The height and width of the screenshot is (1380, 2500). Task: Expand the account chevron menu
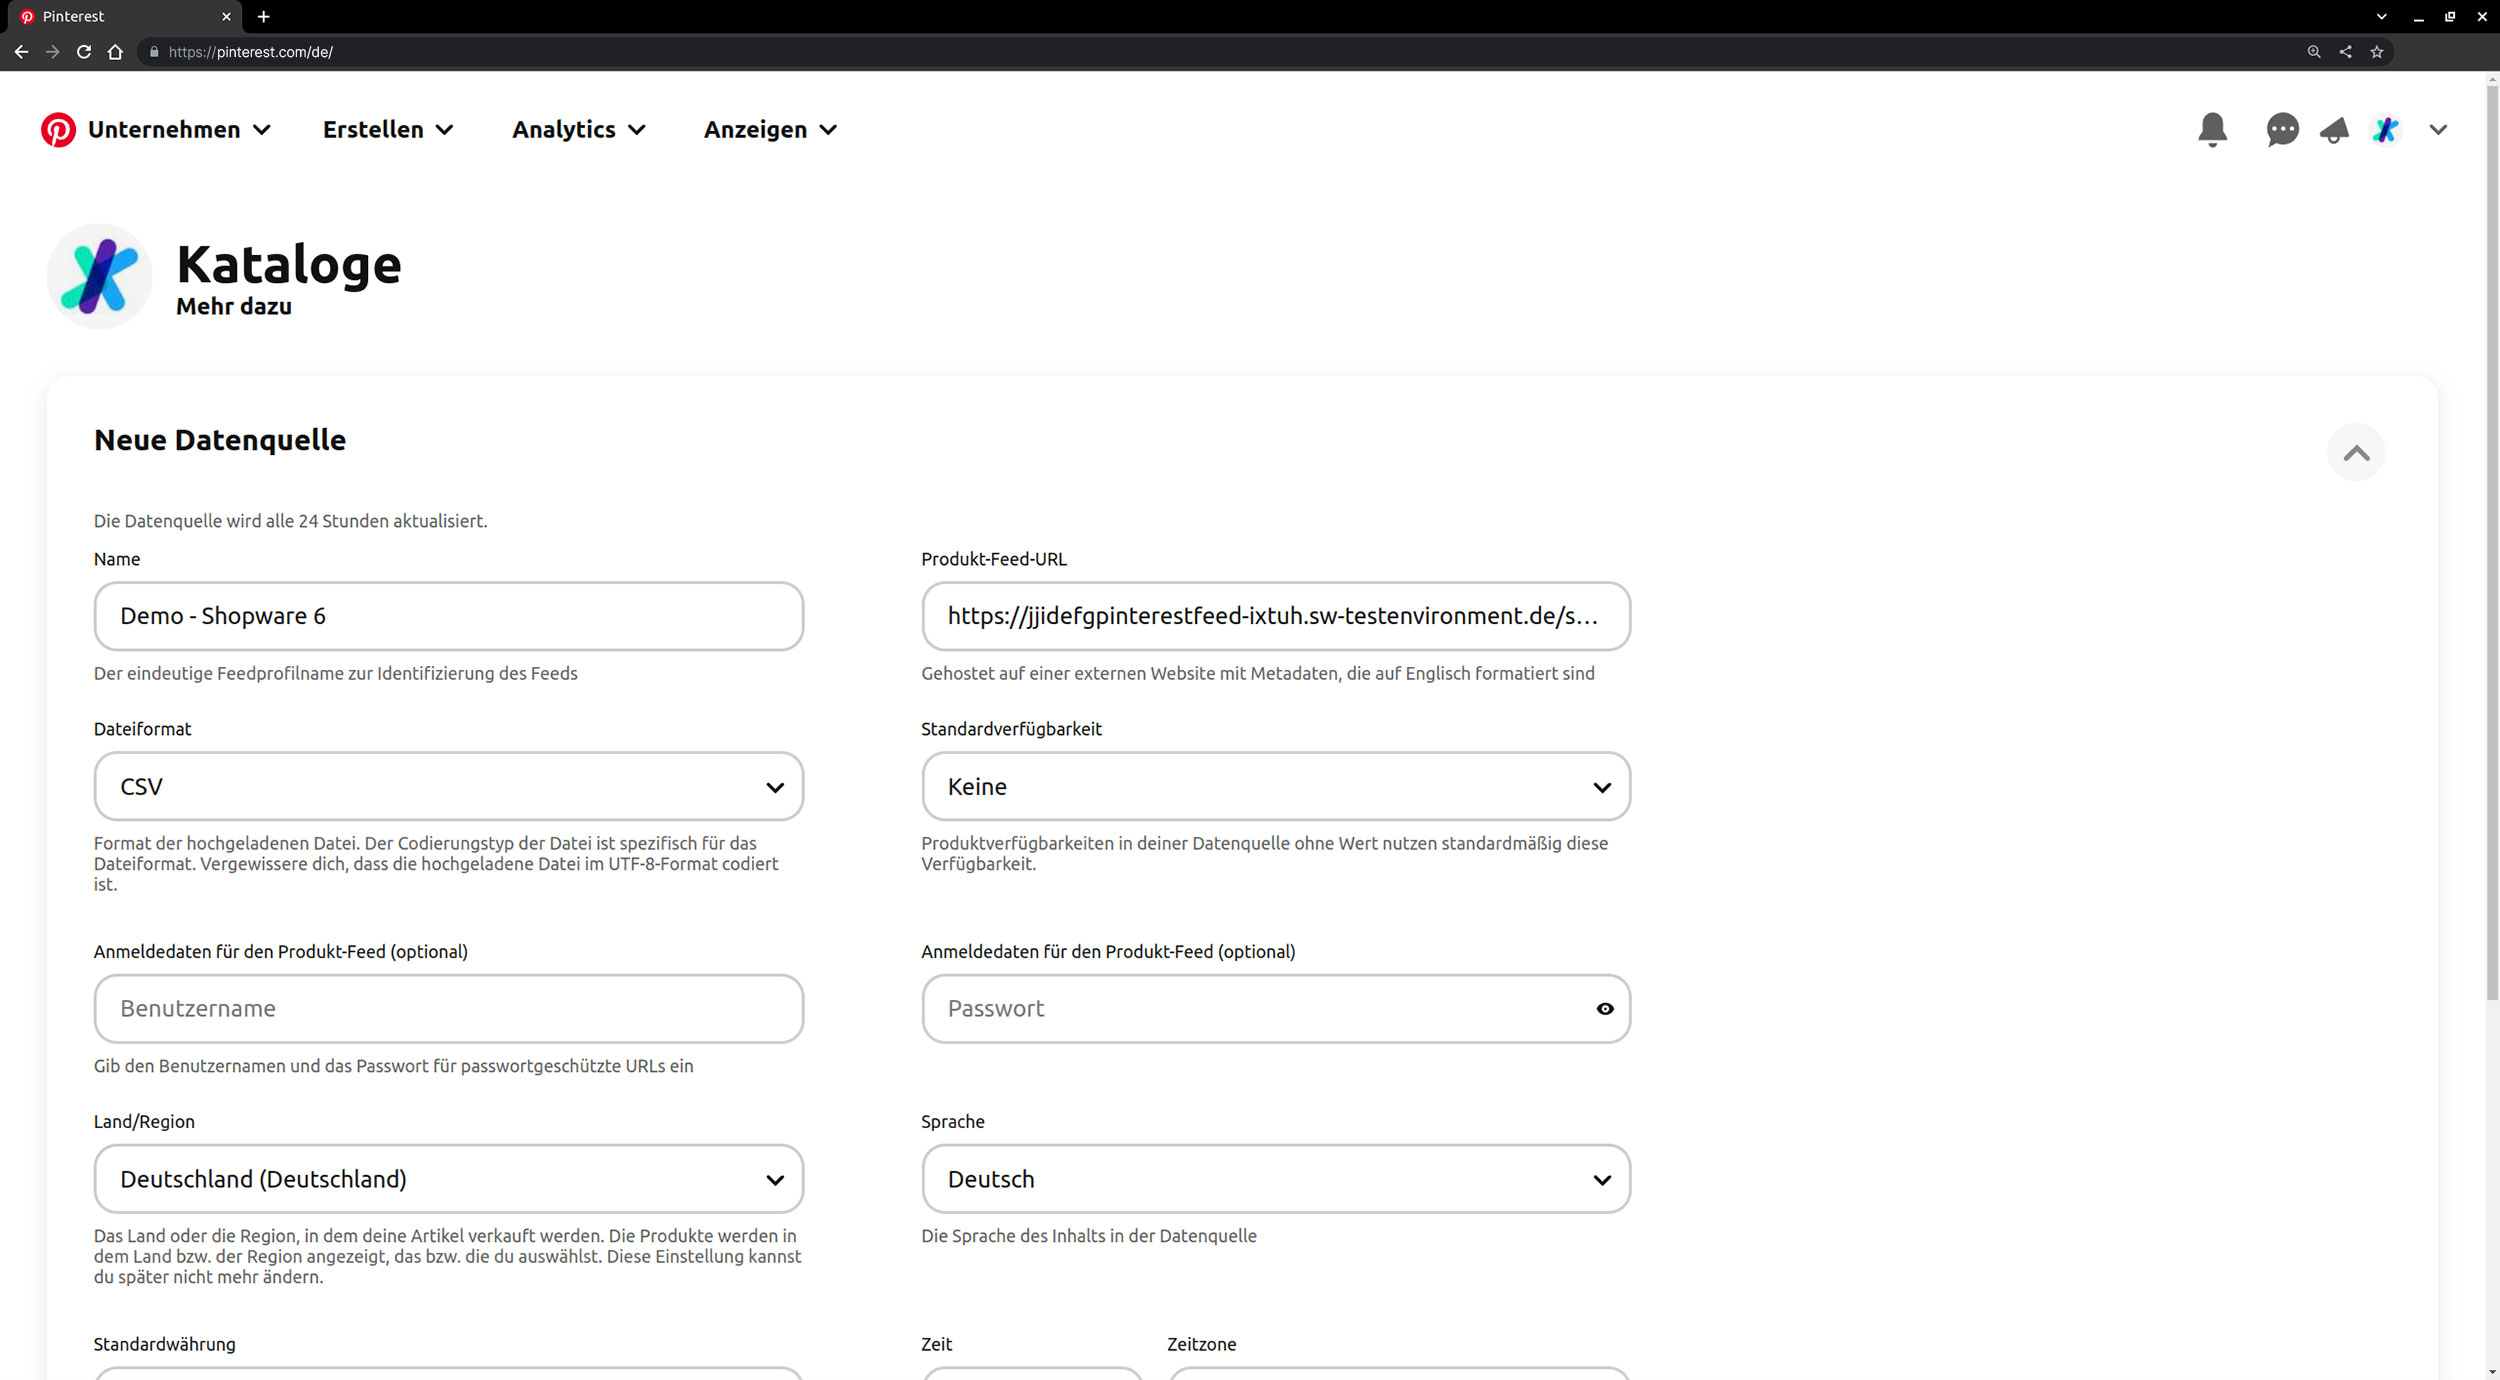point(2438,130)
